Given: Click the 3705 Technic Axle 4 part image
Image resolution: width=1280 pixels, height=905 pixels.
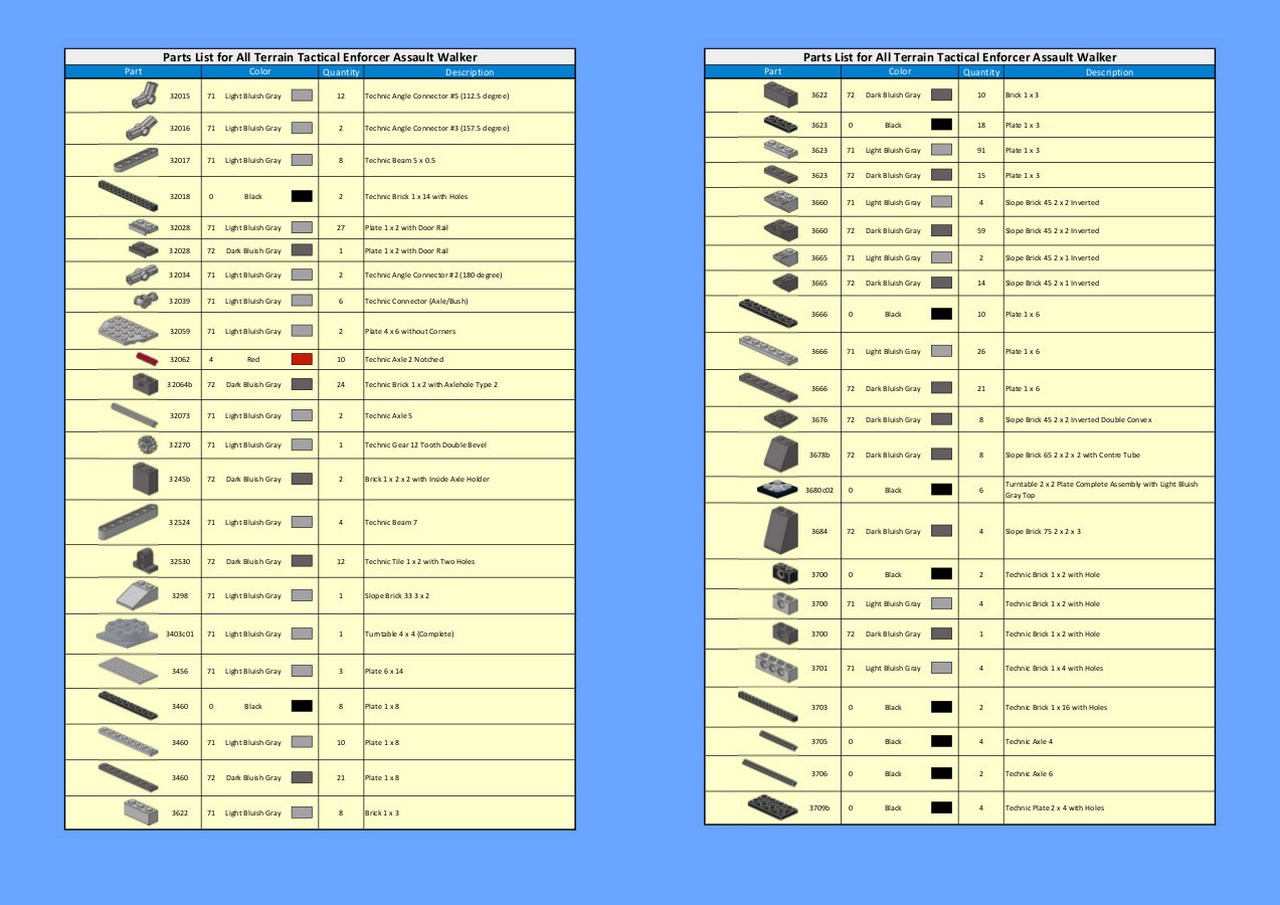Looking at the screenshot, I should (778, 741).
